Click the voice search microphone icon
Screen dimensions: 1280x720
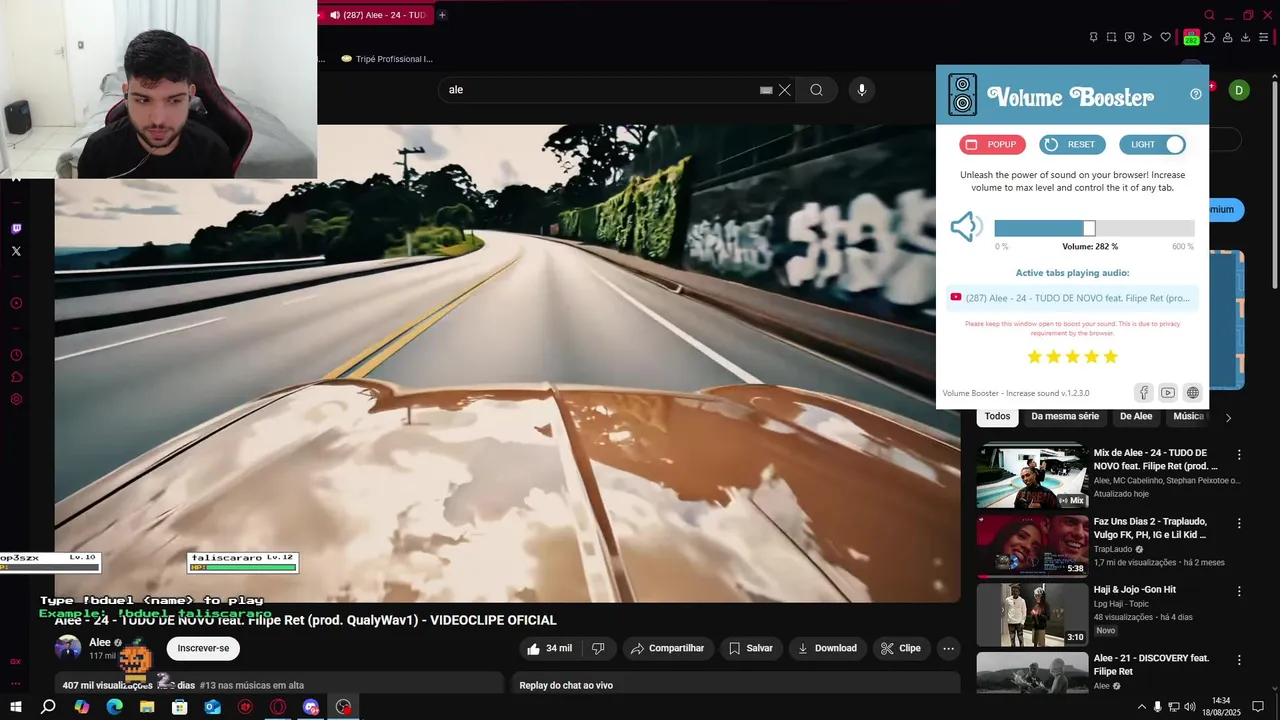(x=862, y=90)
